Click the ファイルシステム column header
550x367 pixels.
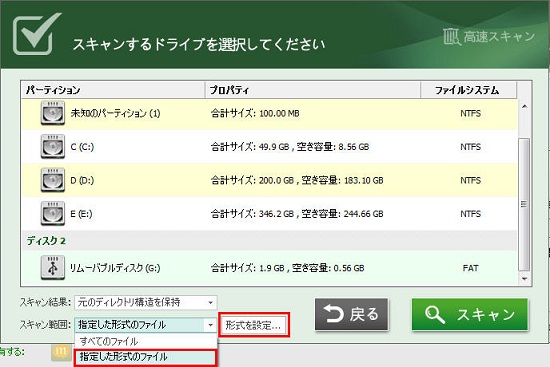469,90
